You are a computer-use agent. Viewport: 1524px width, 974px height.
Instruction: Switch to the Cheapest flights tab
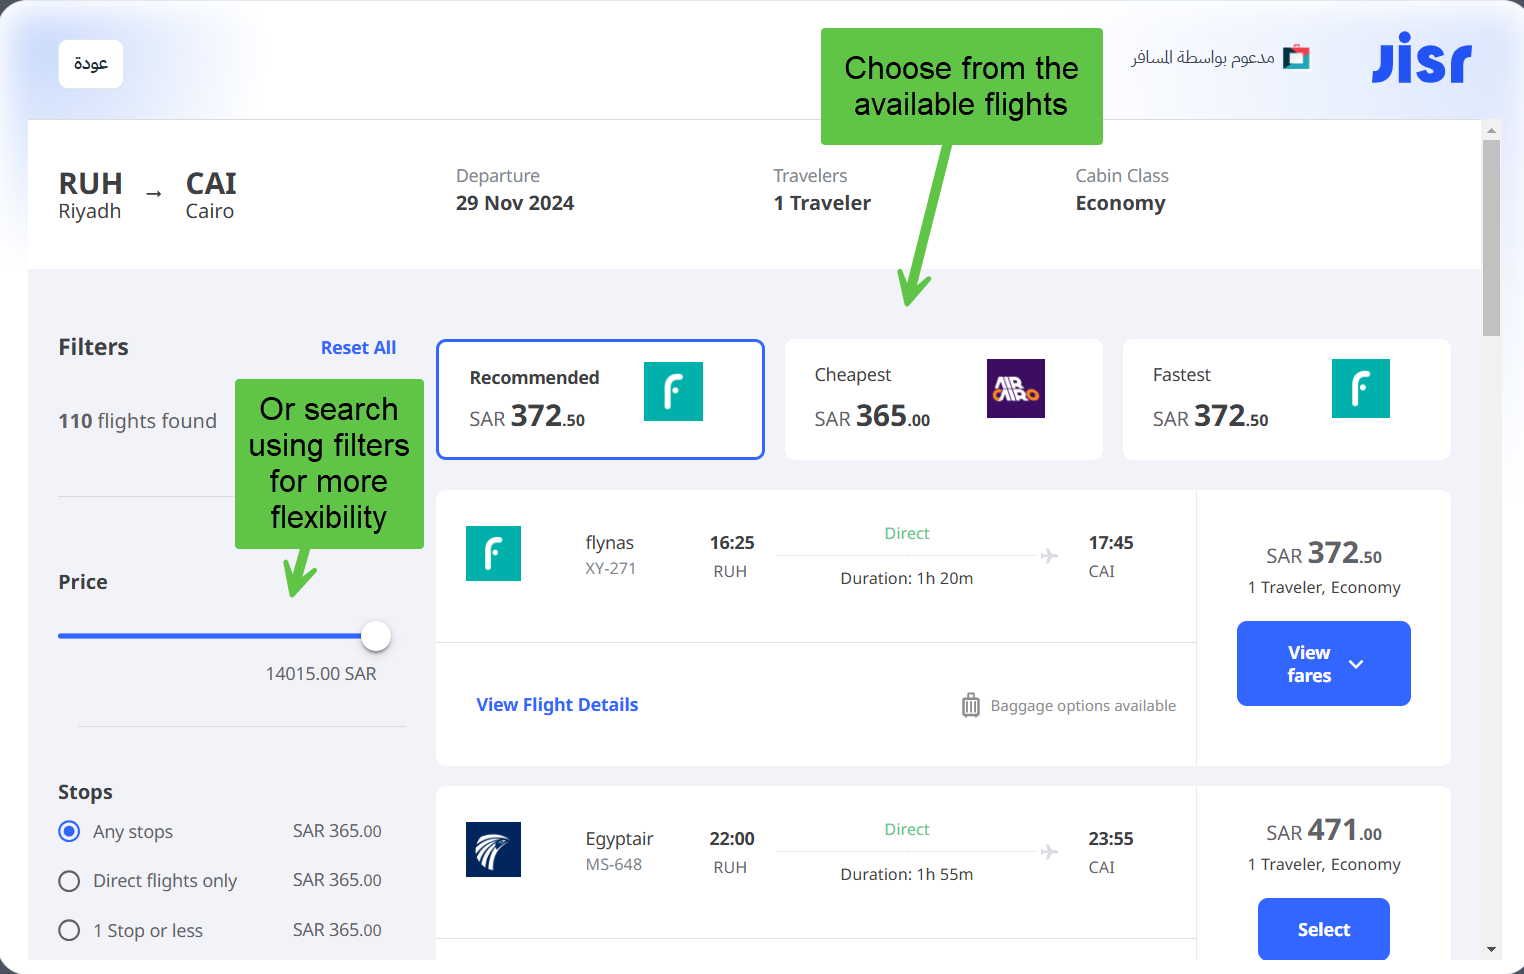(943, 399)
